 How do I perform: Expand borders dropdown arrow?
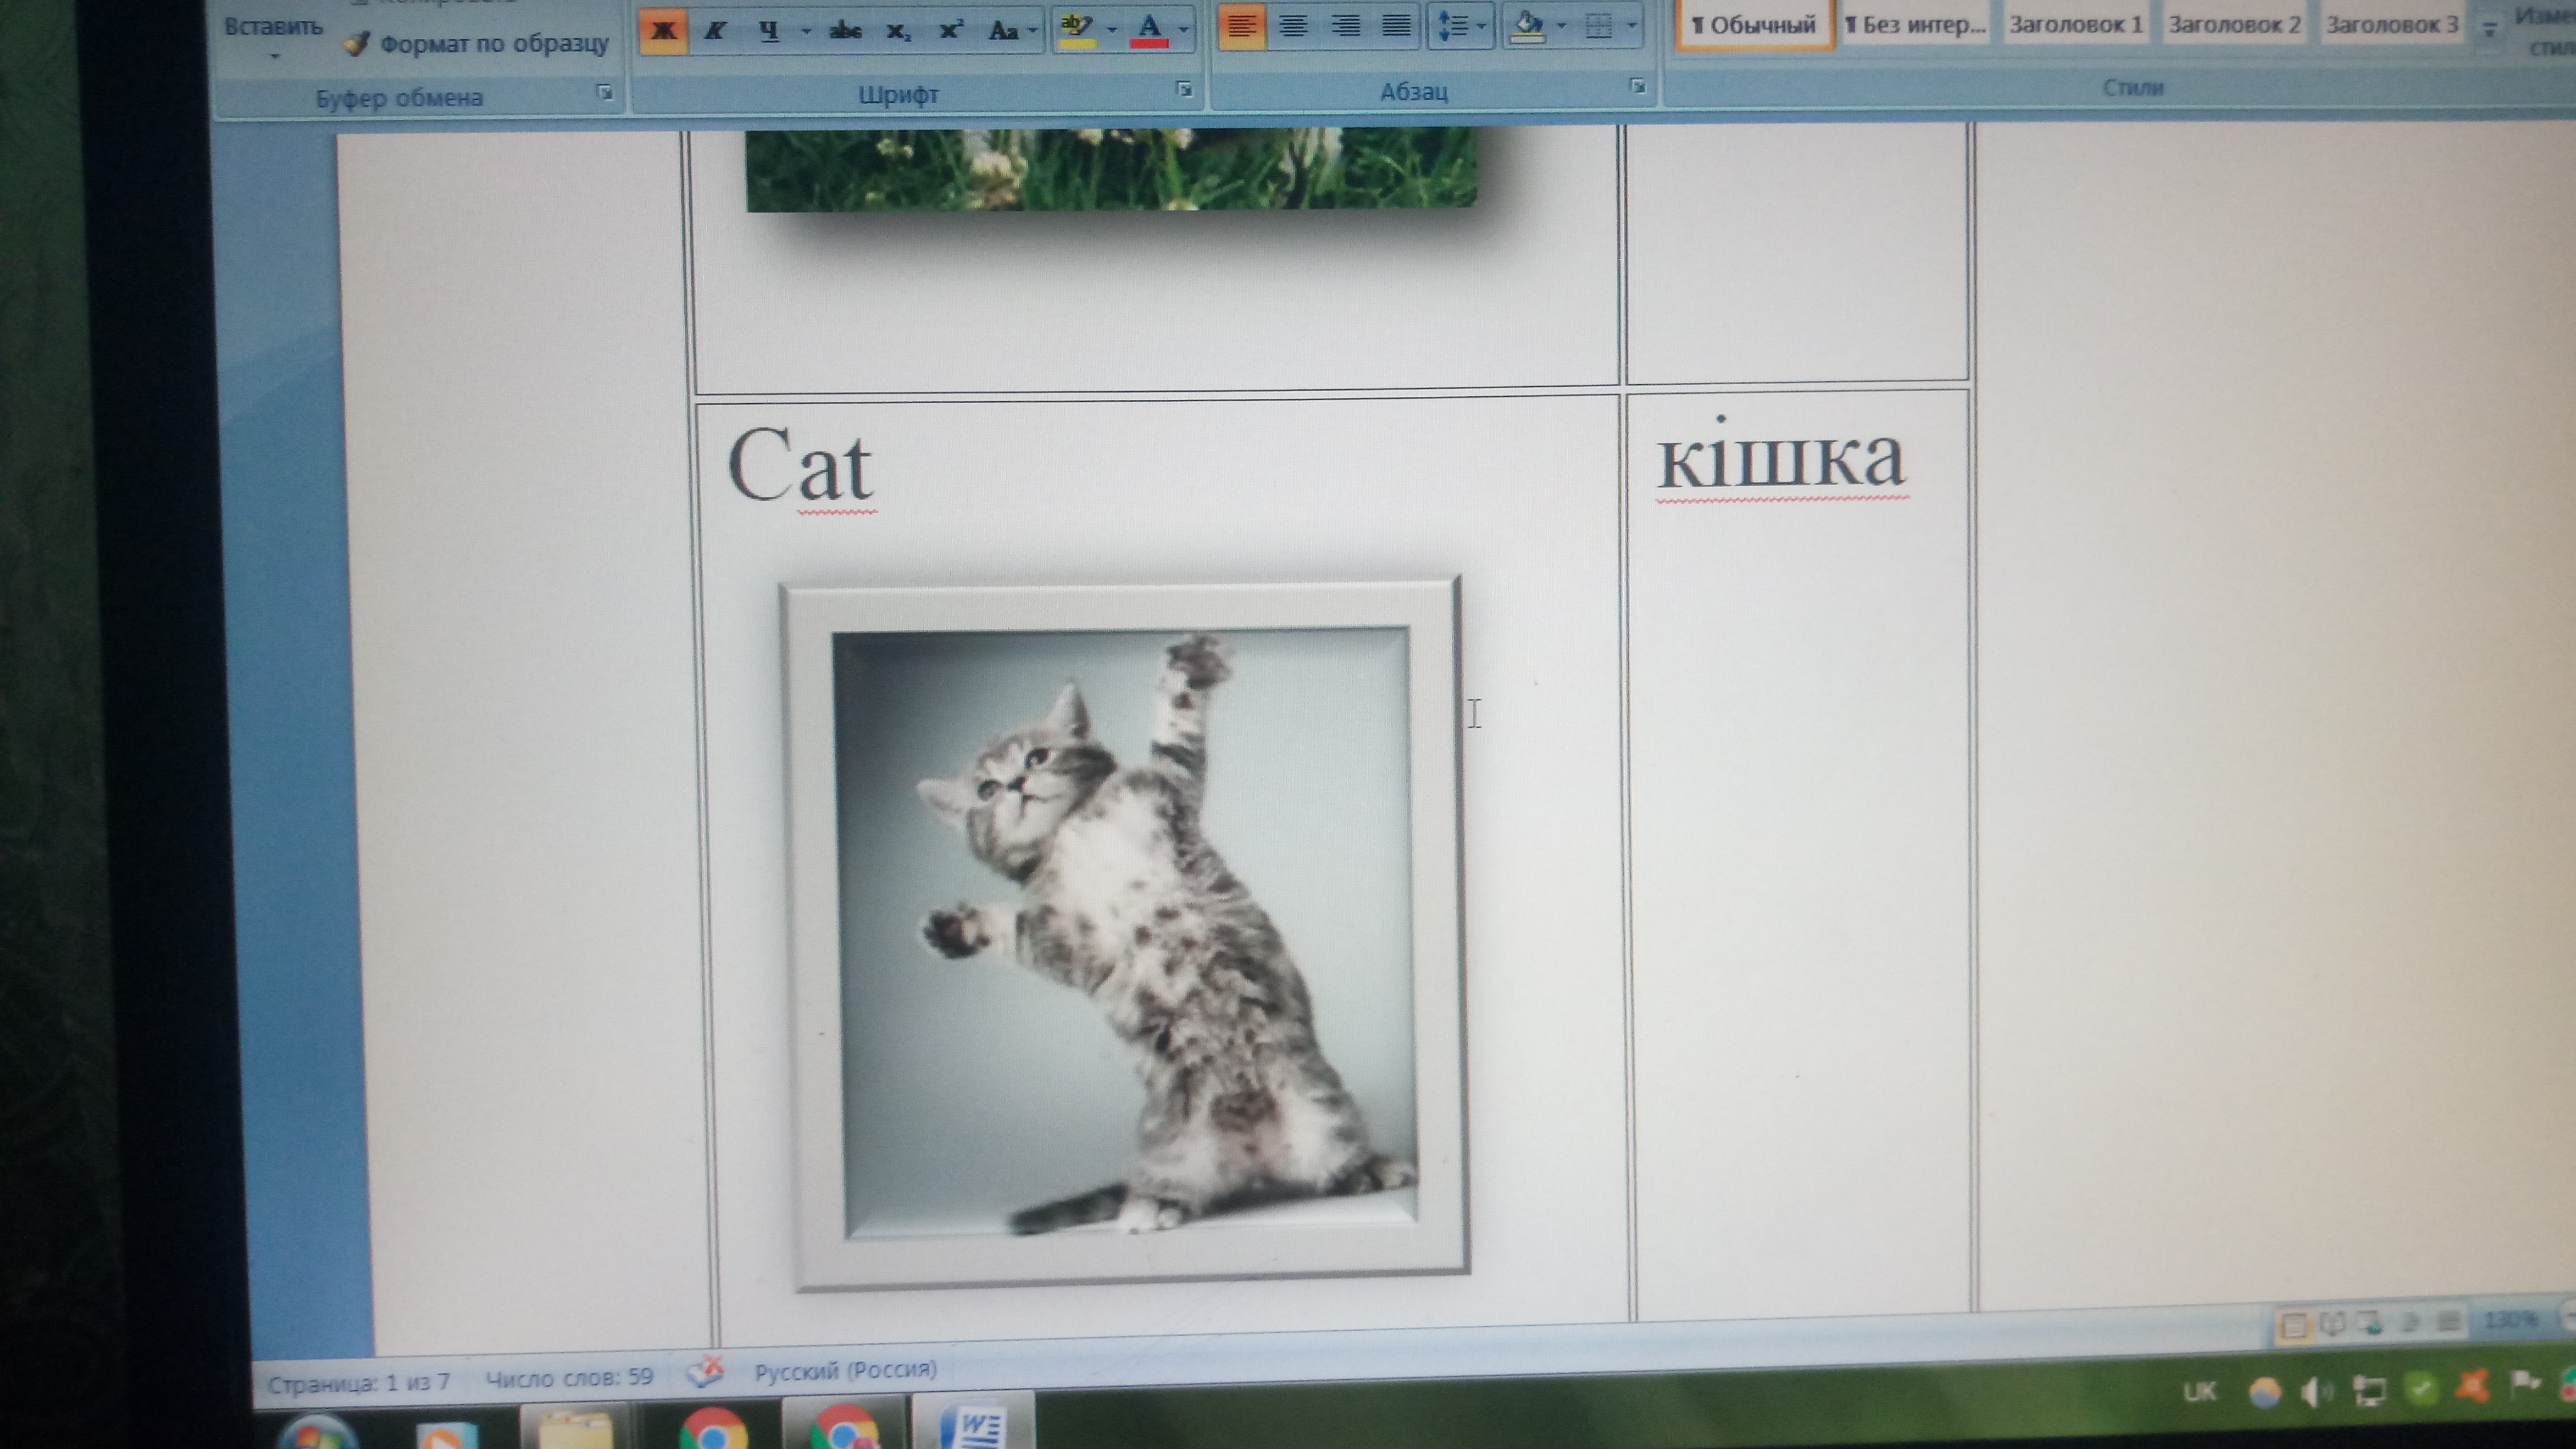(x=1632, y=24)
